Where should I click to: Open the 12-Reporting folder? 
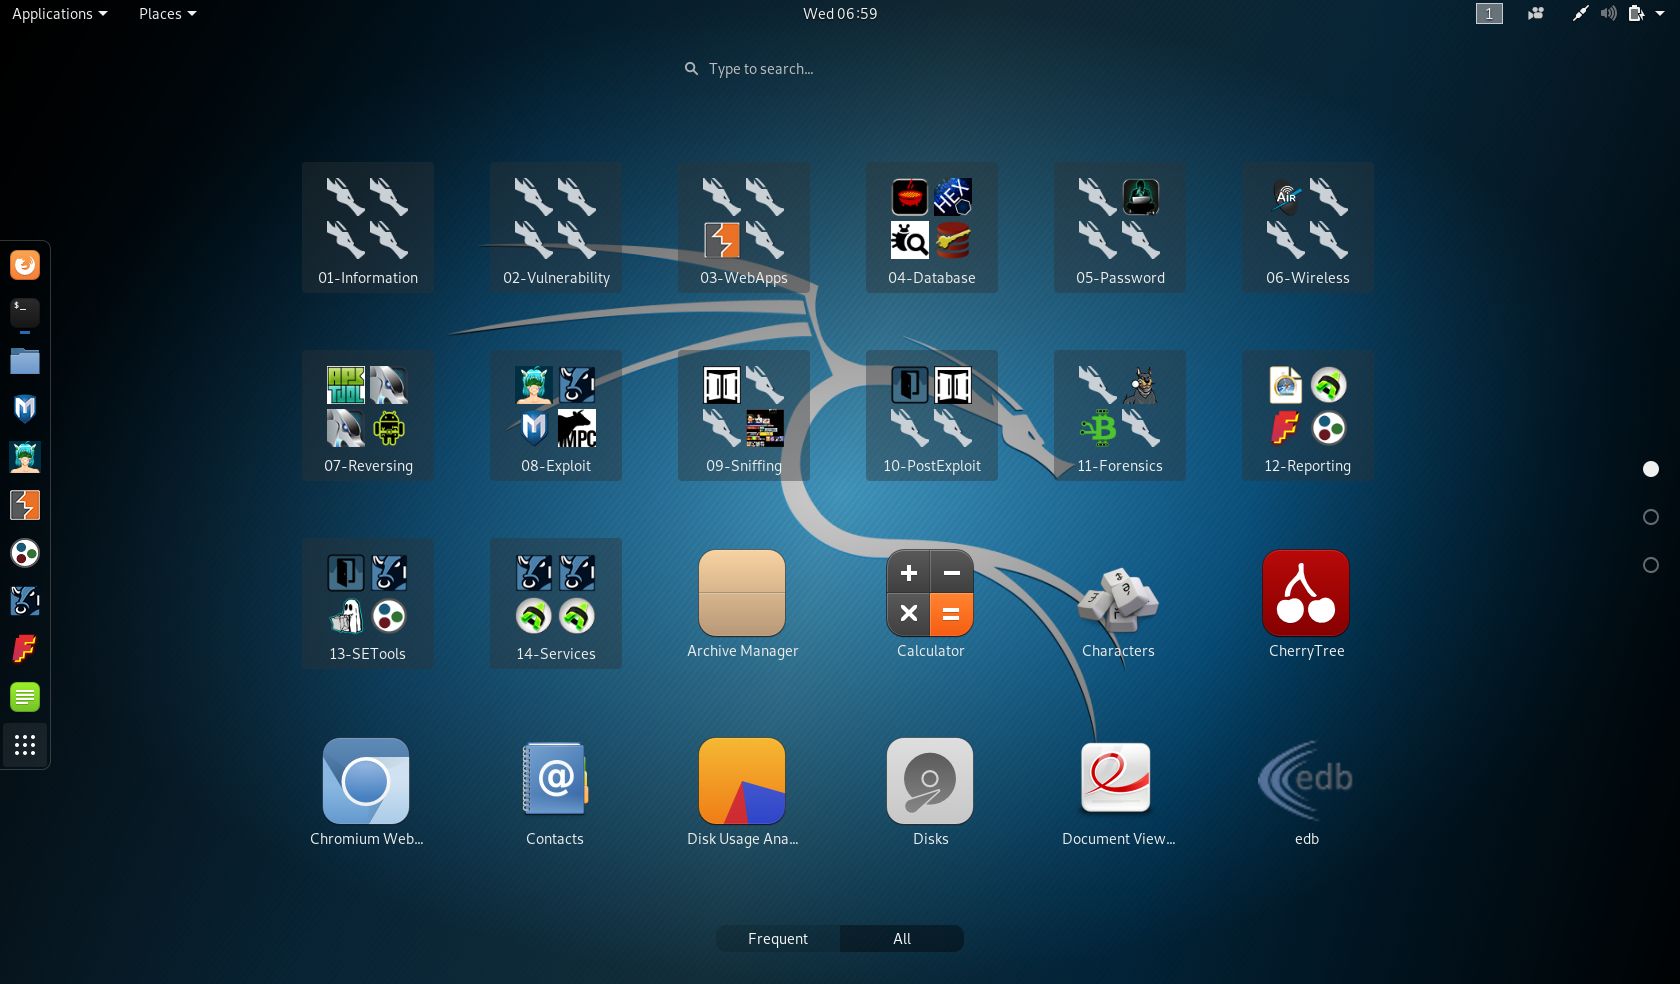1308,416
